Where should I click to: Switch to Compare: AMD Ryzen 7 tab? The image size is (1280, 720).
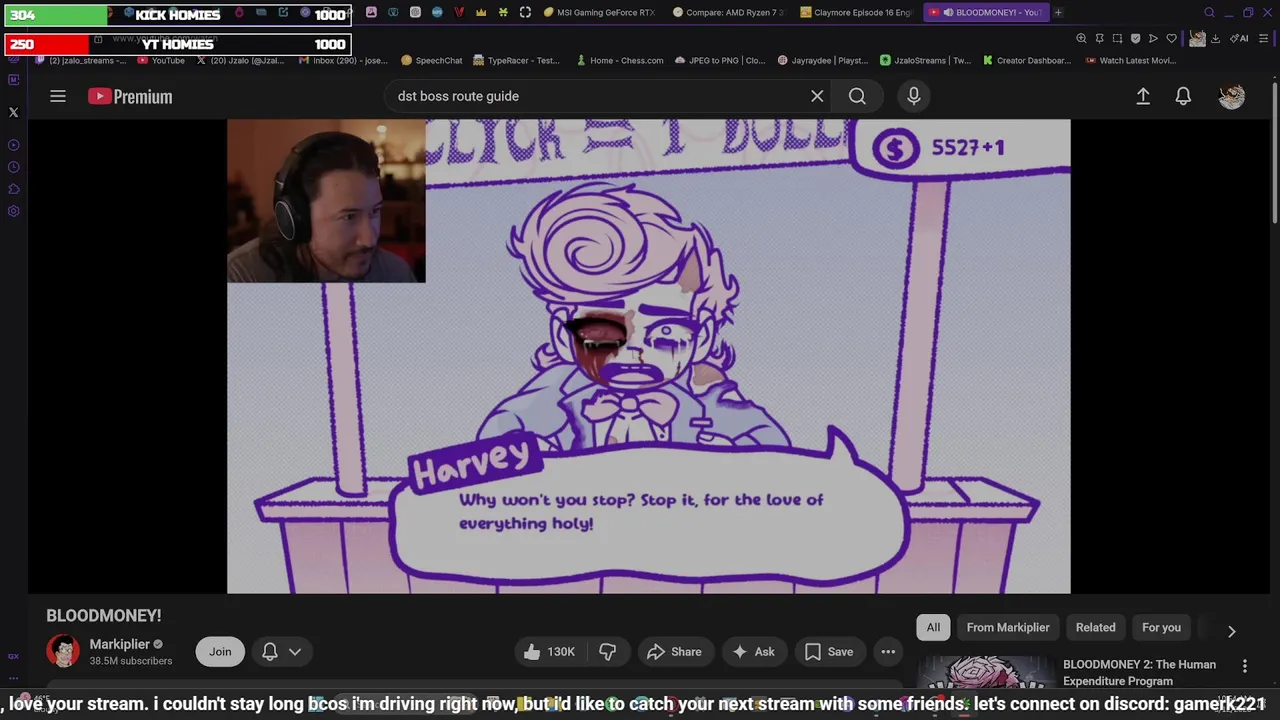tap(728, 12)
